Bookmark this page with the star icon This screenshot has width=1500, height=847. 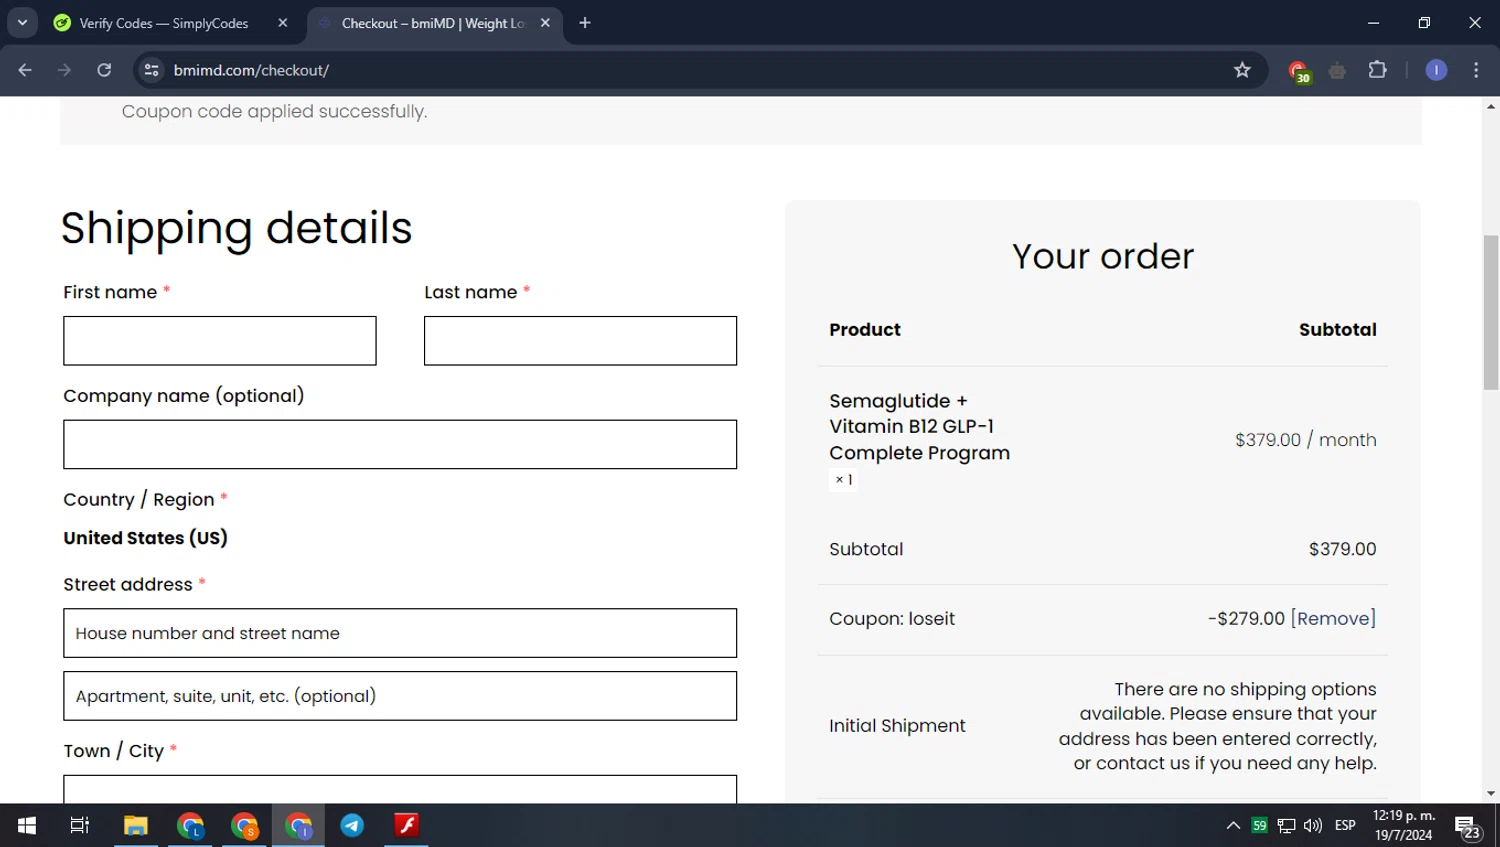click(x=1242, y=70)
